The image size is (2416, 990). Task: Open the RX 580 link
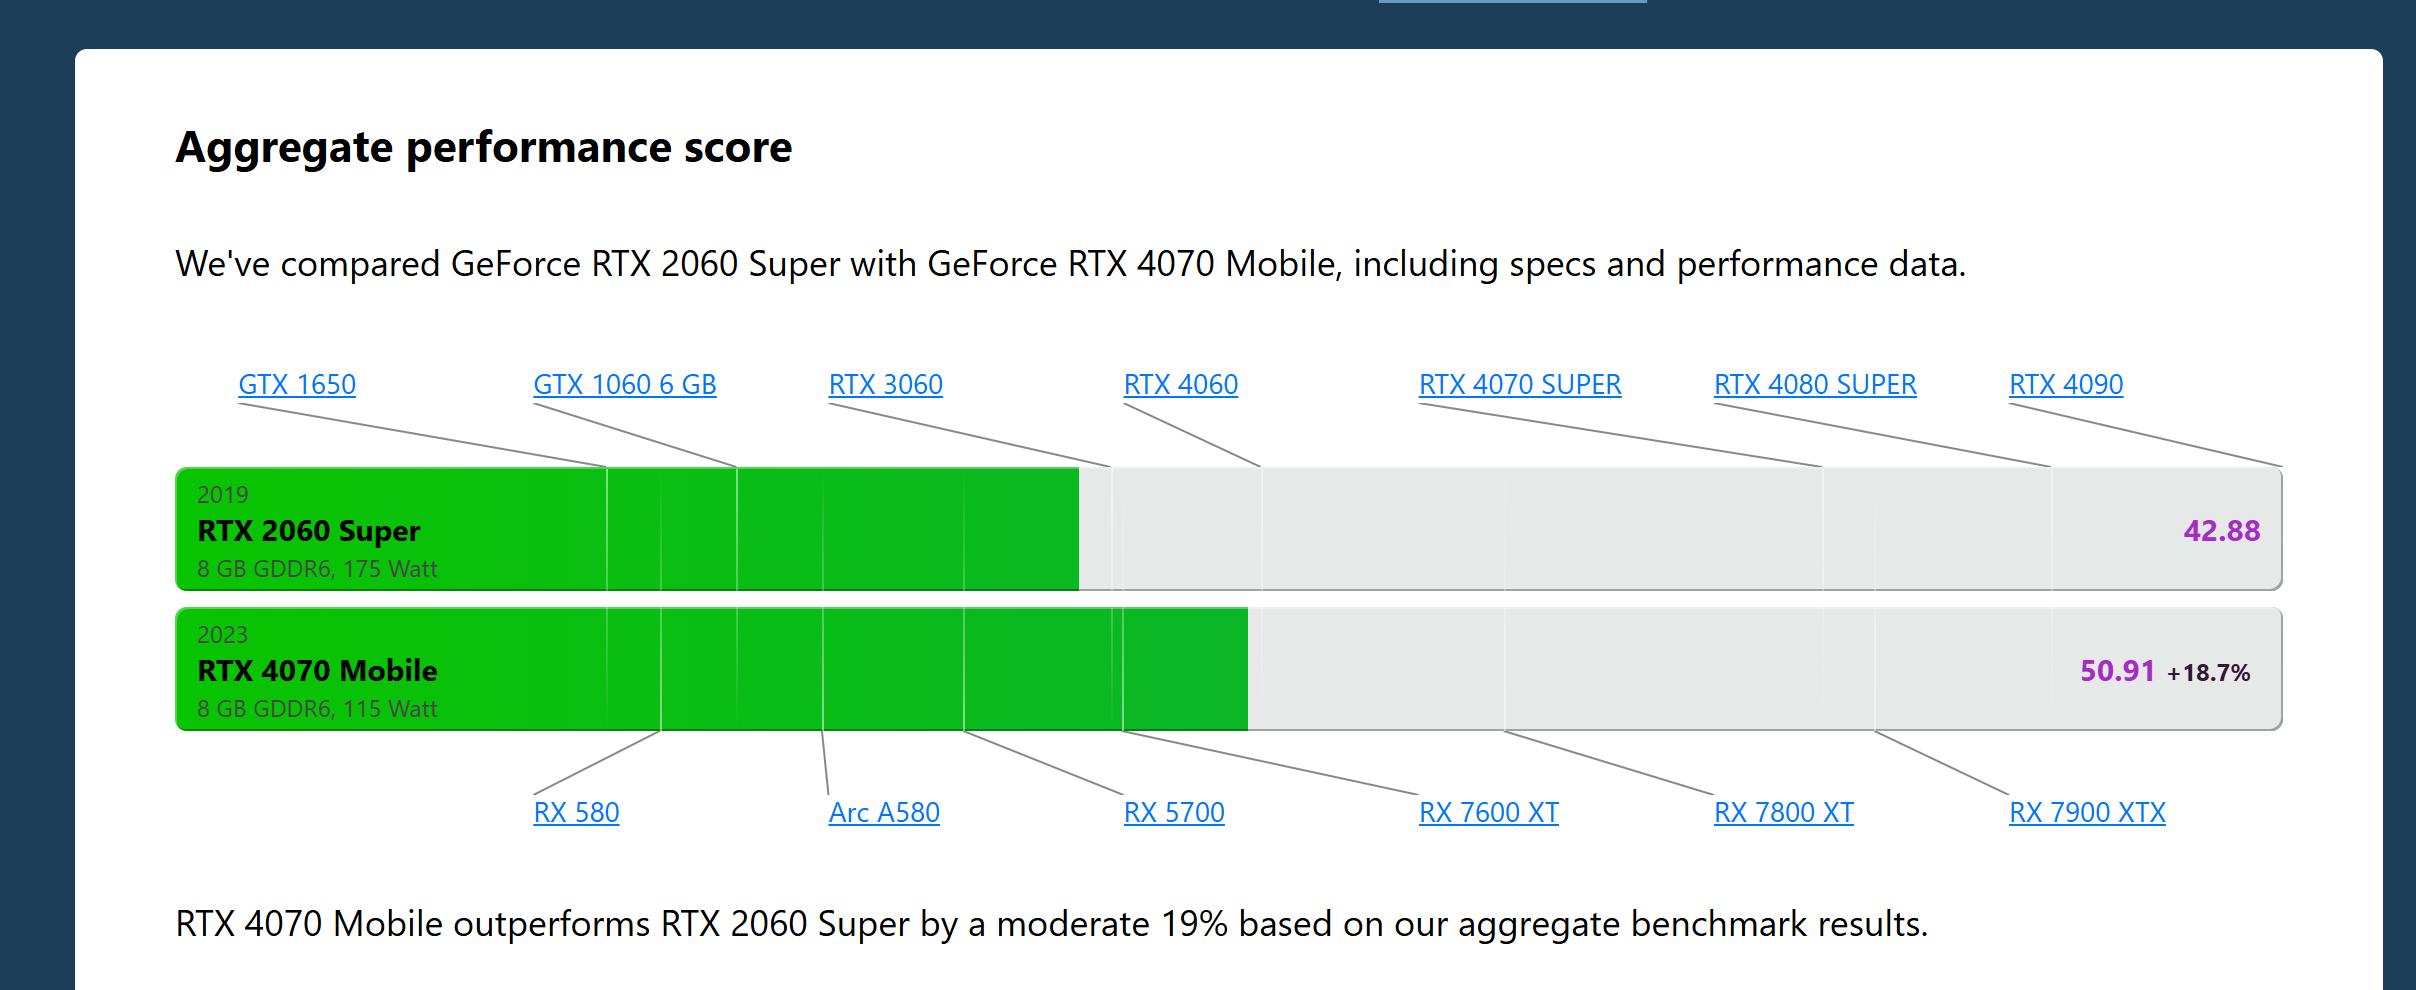pos(576,813)
